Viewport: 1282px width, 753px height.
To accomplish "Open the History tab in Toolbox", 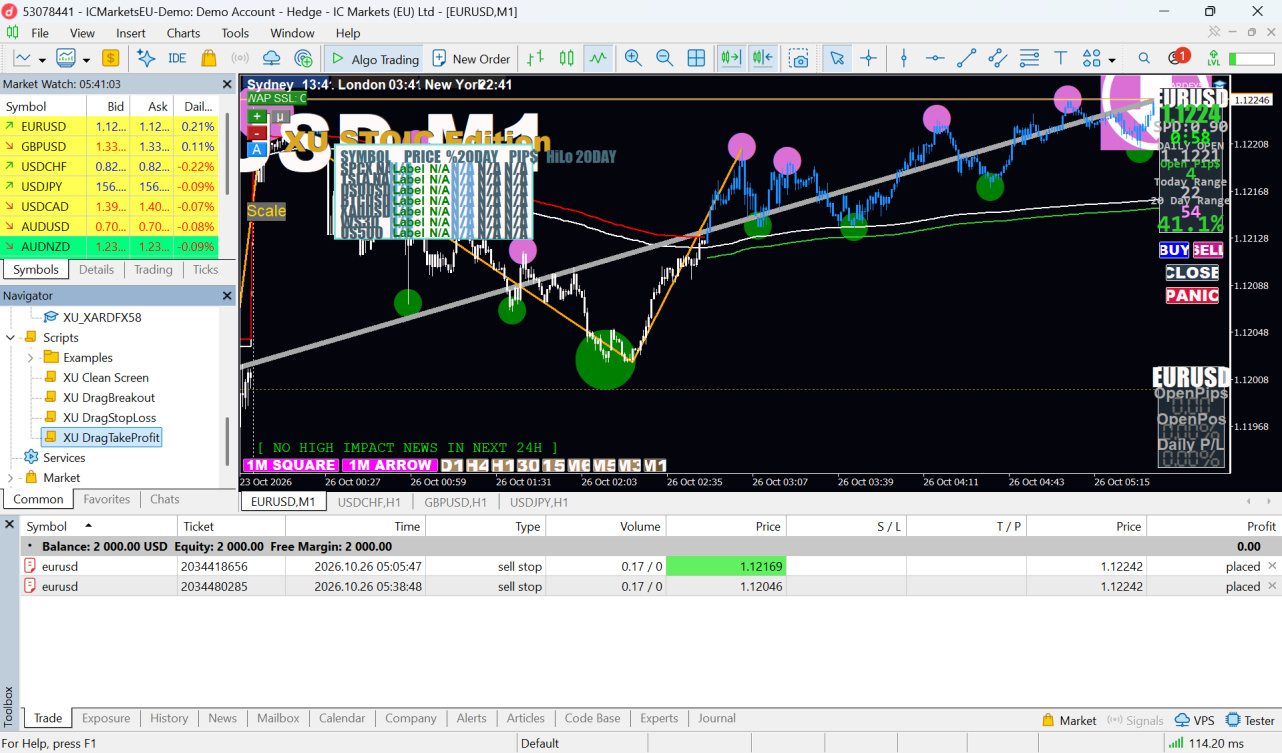I will 169,718.
